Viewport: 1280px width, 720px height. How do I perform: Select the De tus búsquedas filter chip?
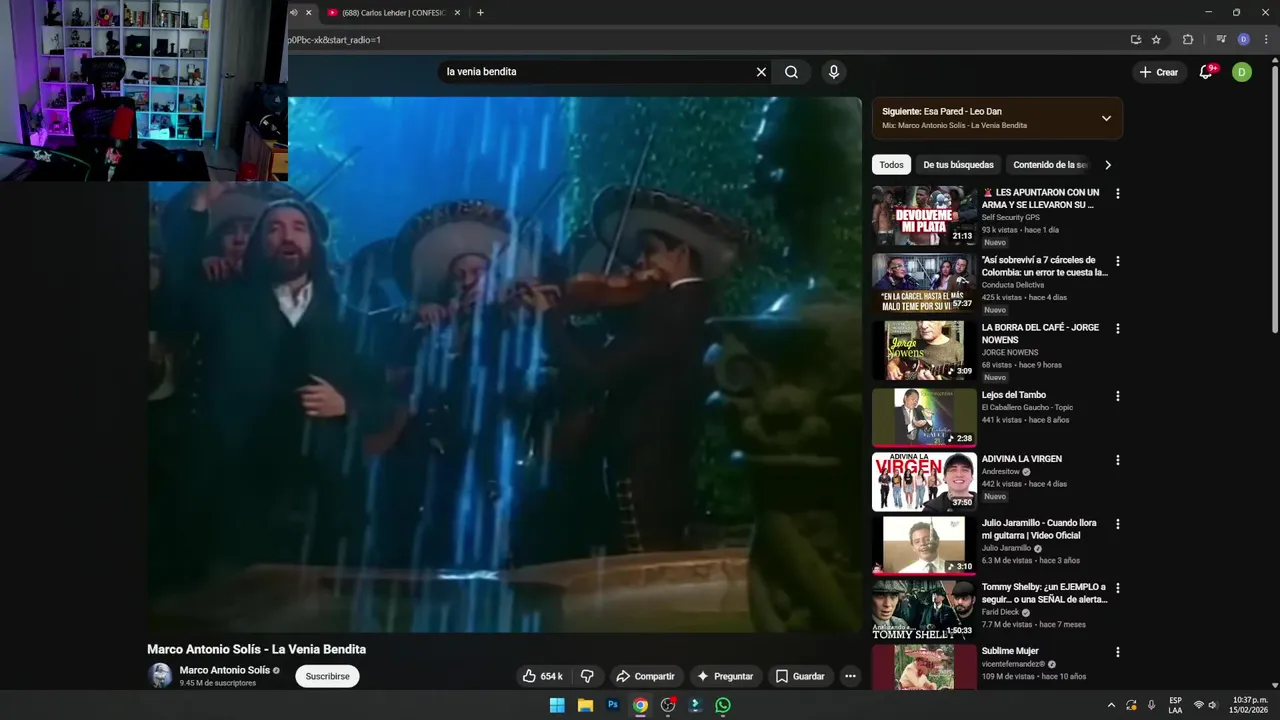click(958, 165)
